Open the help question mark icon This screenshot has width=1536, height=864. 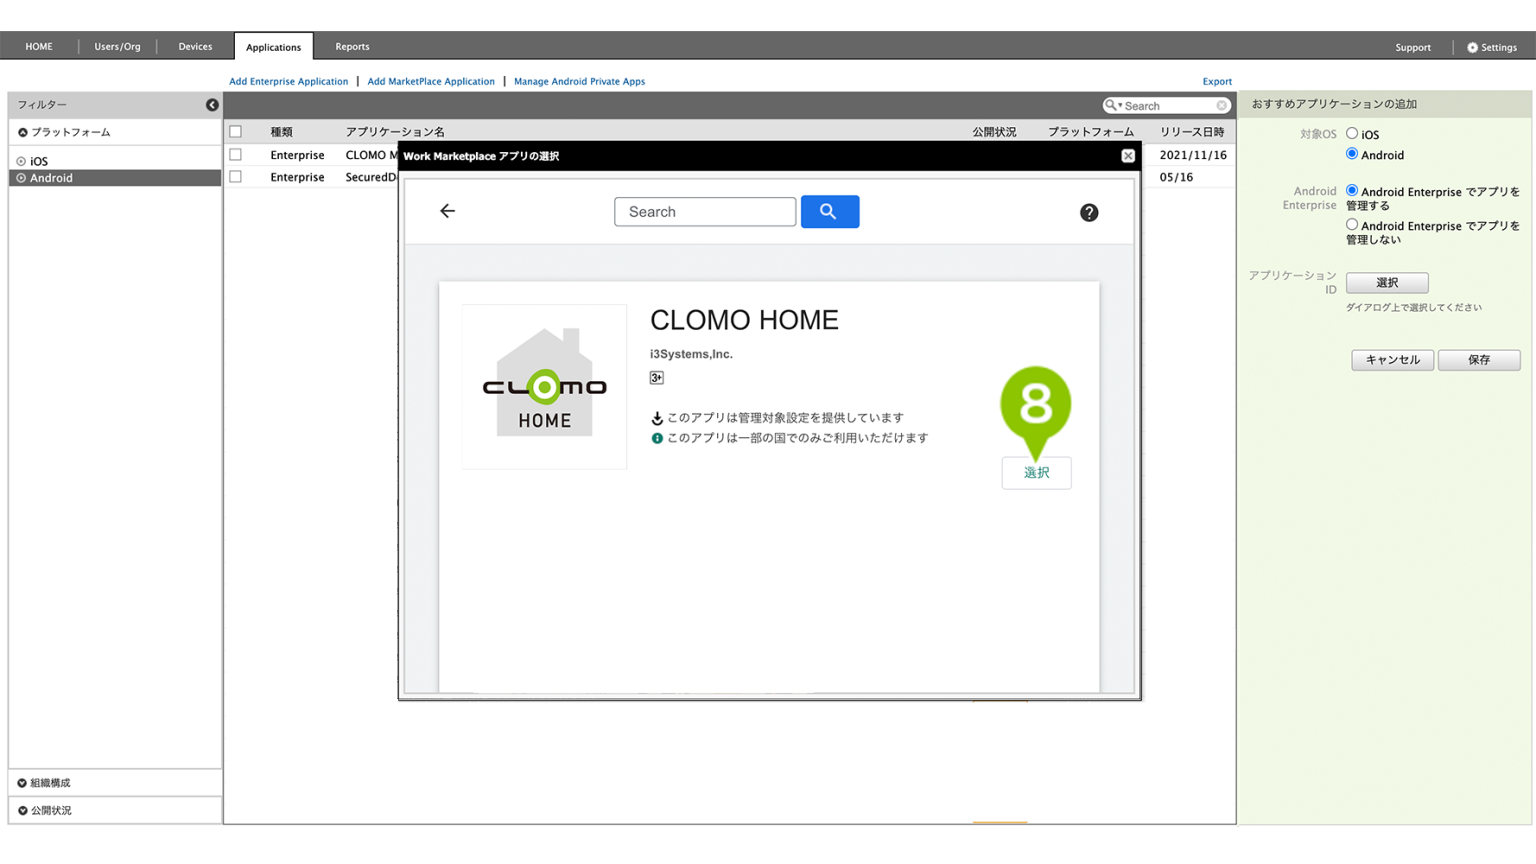click(x=1088, y=213)
